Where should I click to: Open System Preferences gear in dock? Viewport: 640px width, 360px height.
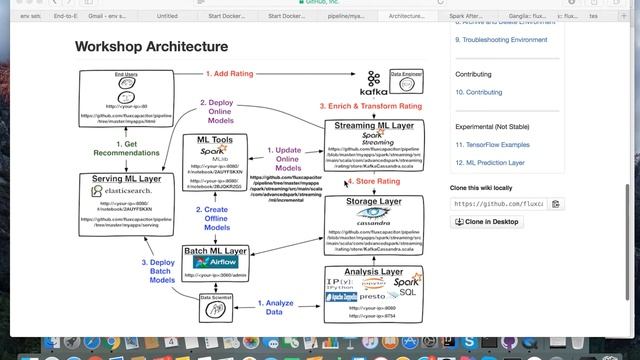pyautogui.click(x=429, y=343)
